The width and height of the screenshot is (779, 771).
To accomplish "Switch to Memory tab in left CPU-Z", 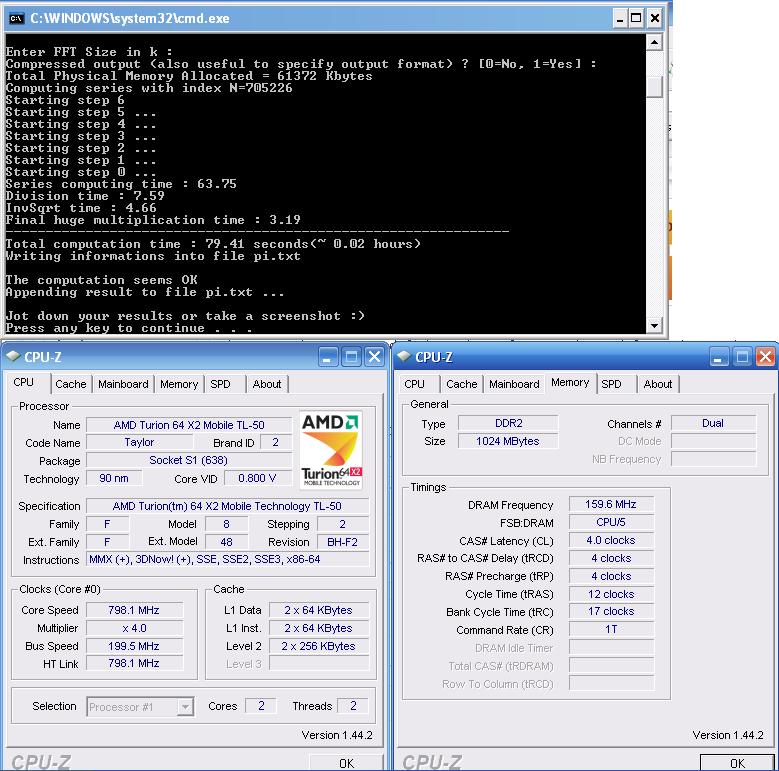I will 179,384.
